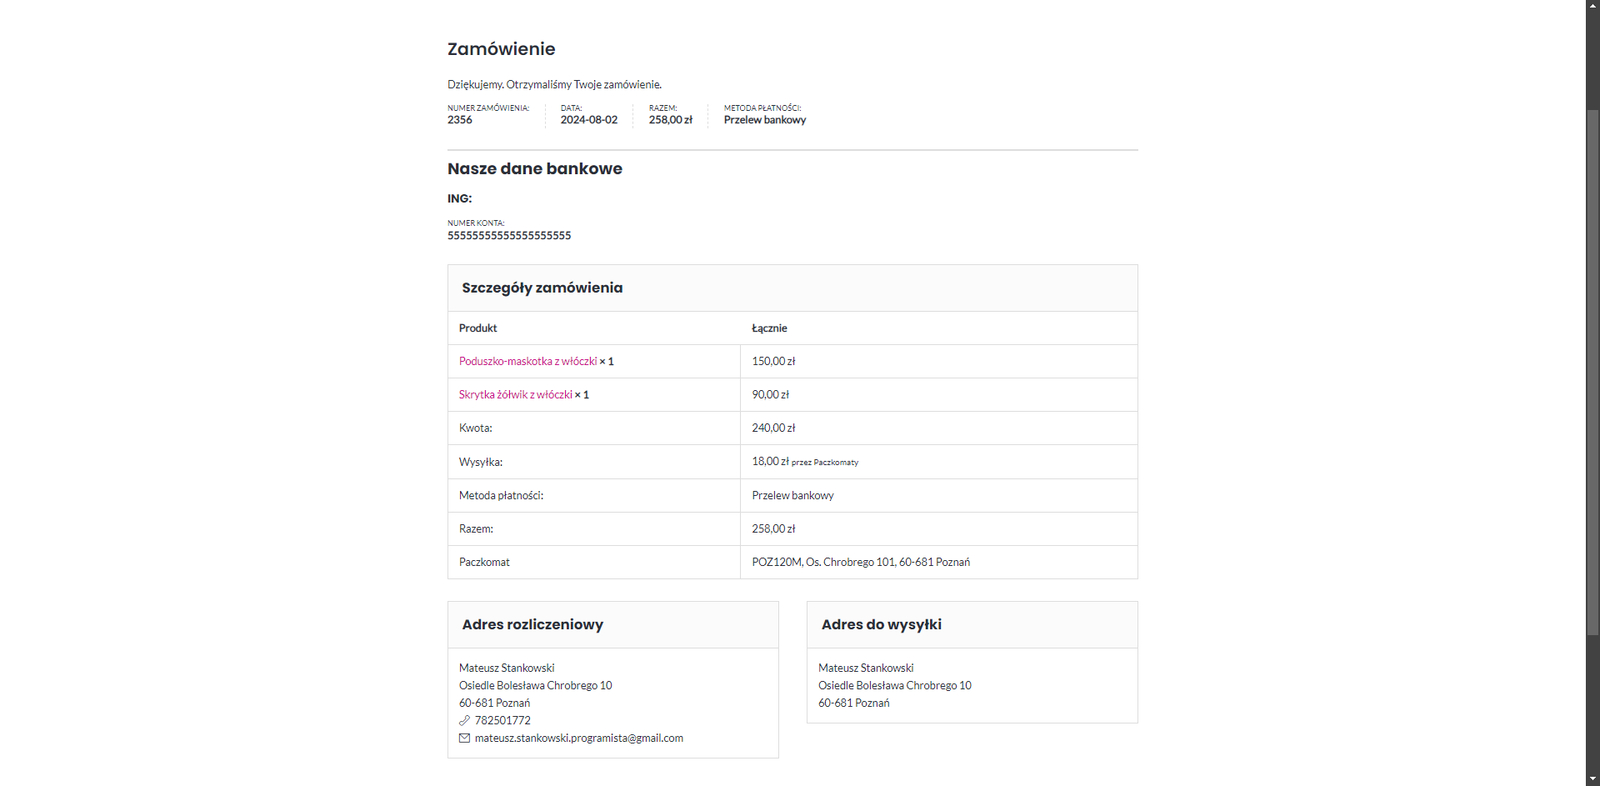
Task: Click the Zamówienie page title
Action: [x=501, y=49]
